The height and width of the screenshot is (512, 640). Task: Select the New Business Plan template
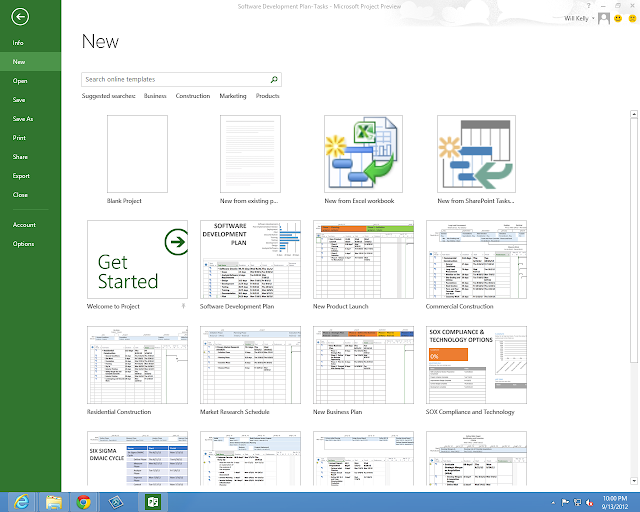(x=363, y=365)
